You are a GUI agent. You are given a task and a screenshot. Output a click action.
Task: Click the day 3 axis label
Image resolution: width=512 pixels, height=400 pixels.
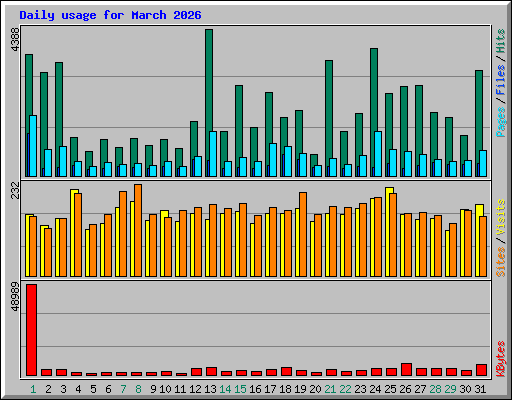[x=63, y=389]
